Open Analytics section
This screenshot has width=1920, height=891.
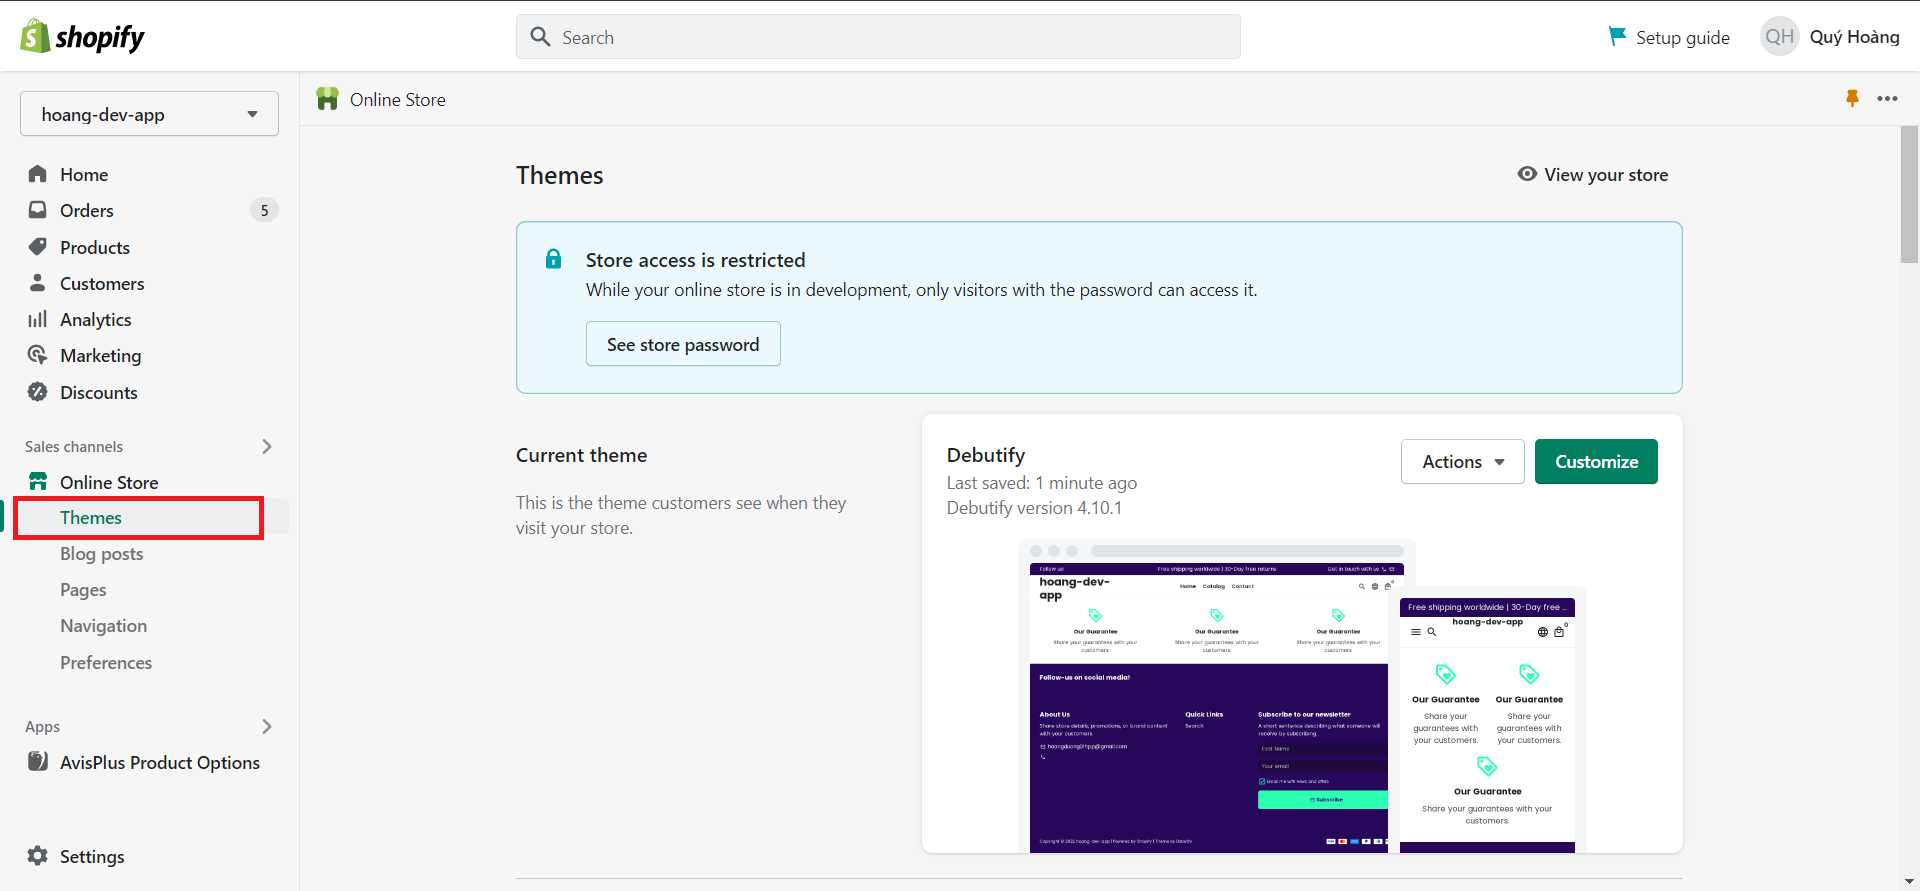pos(96,319)
